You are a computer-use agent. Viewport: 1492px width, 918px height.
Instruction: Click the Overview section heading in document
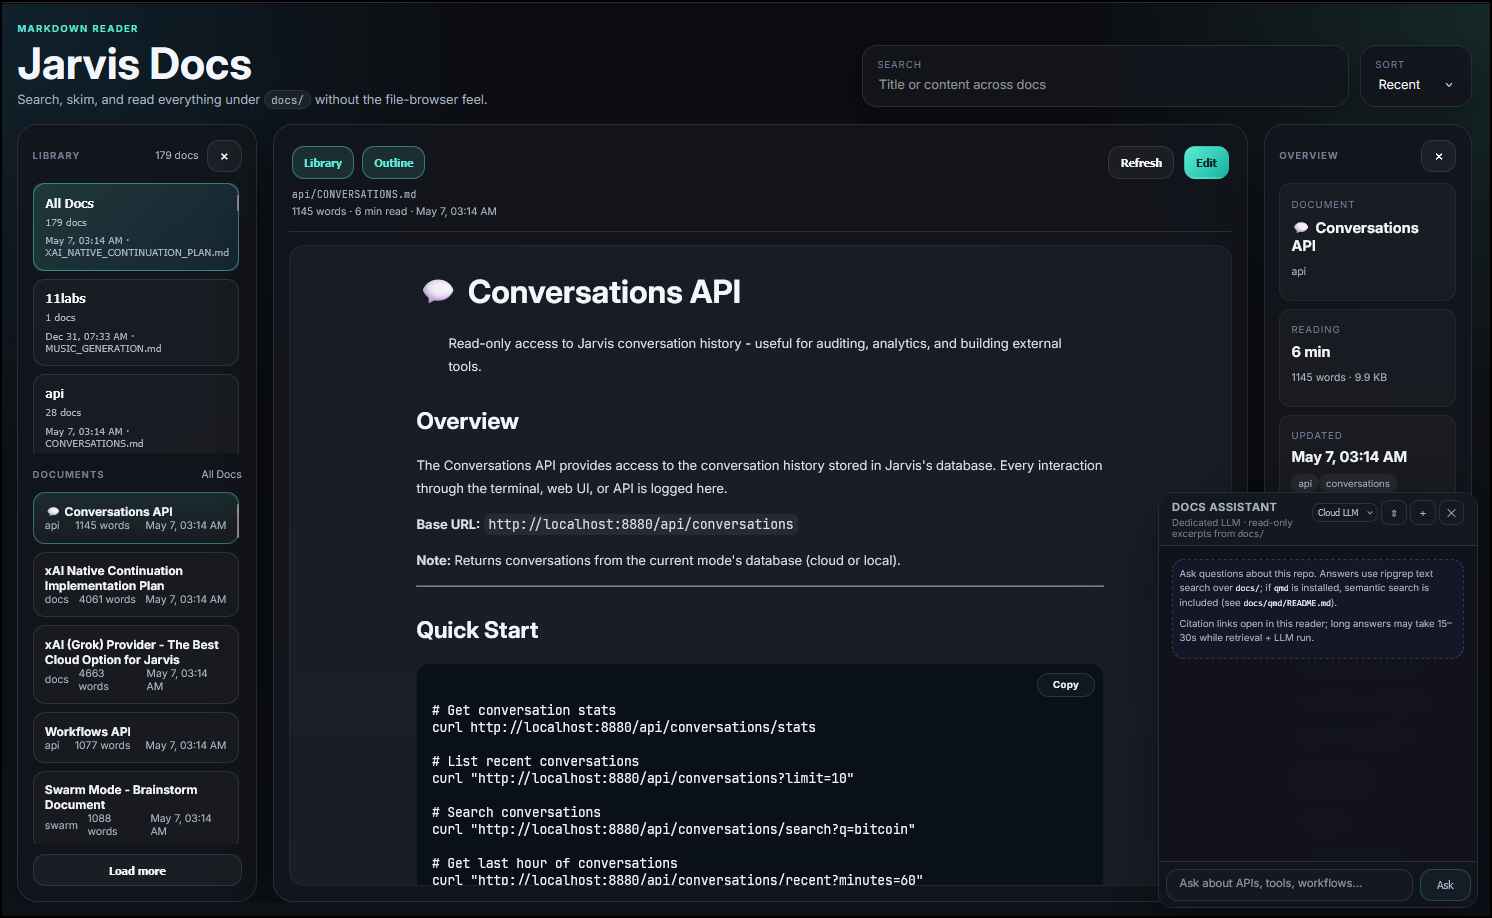[467, 421]
